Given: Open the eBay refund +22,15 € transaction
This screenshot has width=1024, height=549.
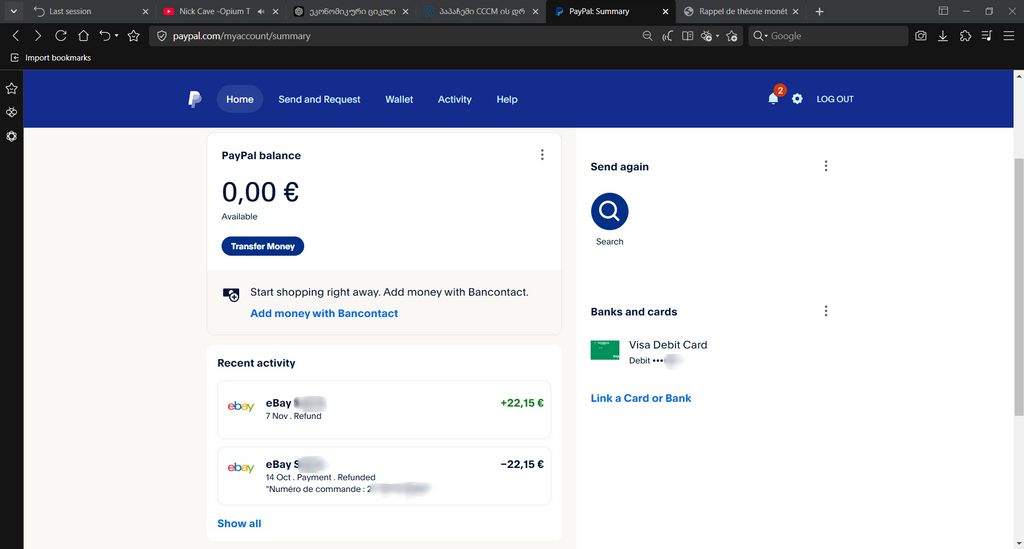Looking at the screenshot, I should (x=384, y=409).
